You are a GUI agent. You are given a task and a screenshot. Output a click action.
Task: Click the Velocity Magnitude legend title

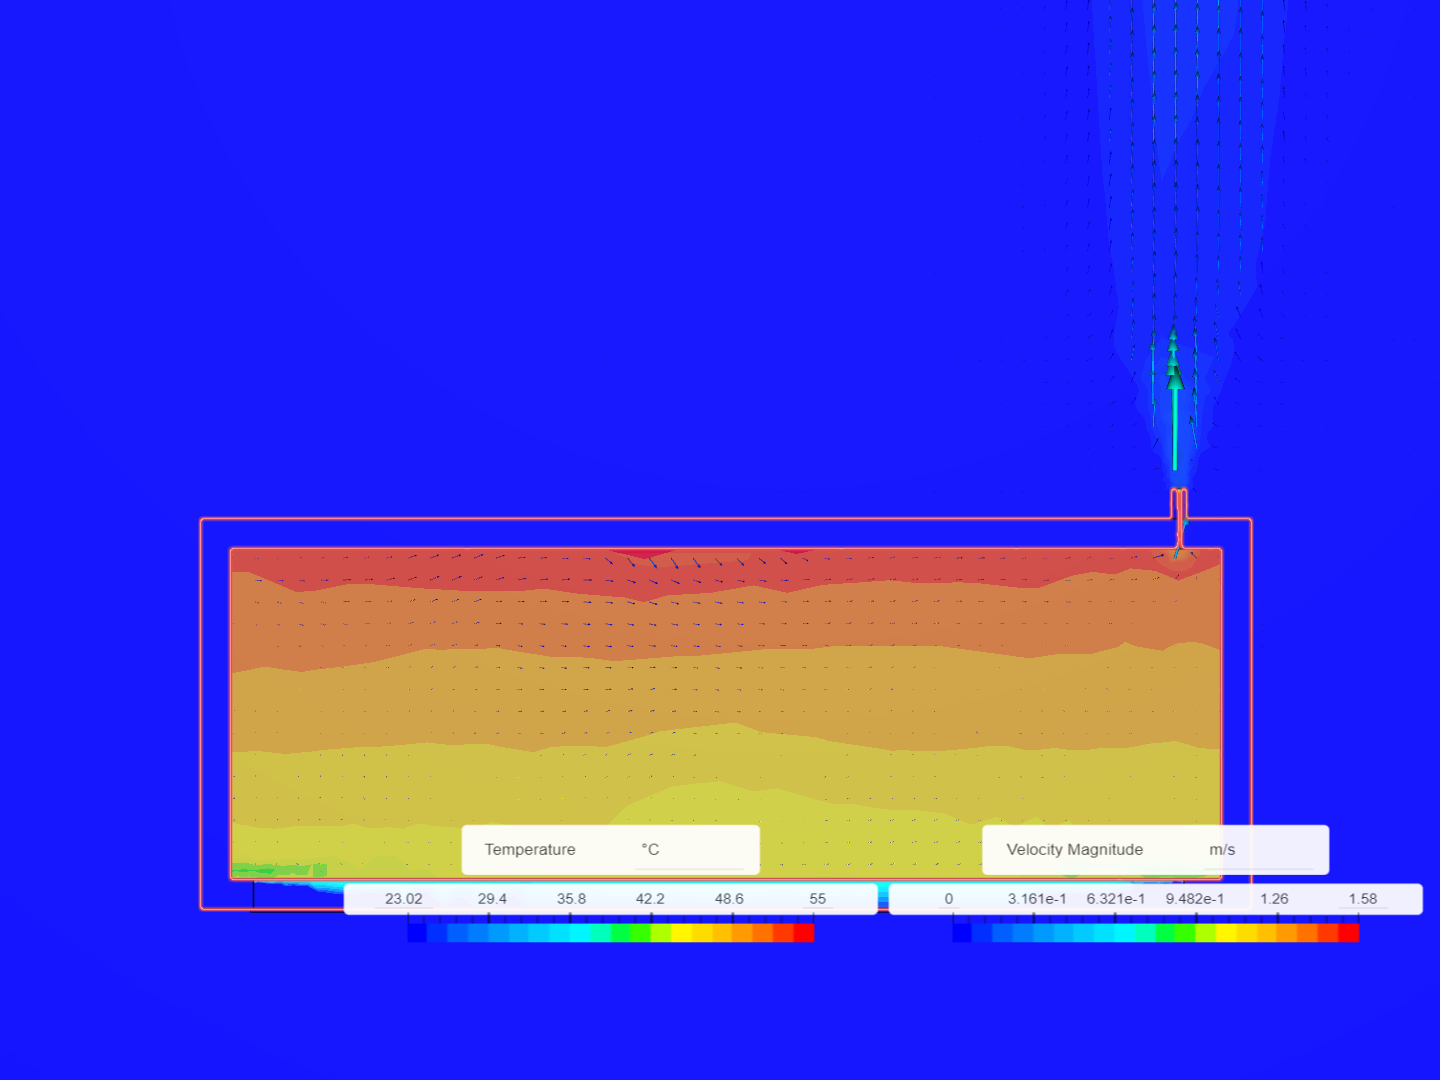click(x=1074, y=849)
